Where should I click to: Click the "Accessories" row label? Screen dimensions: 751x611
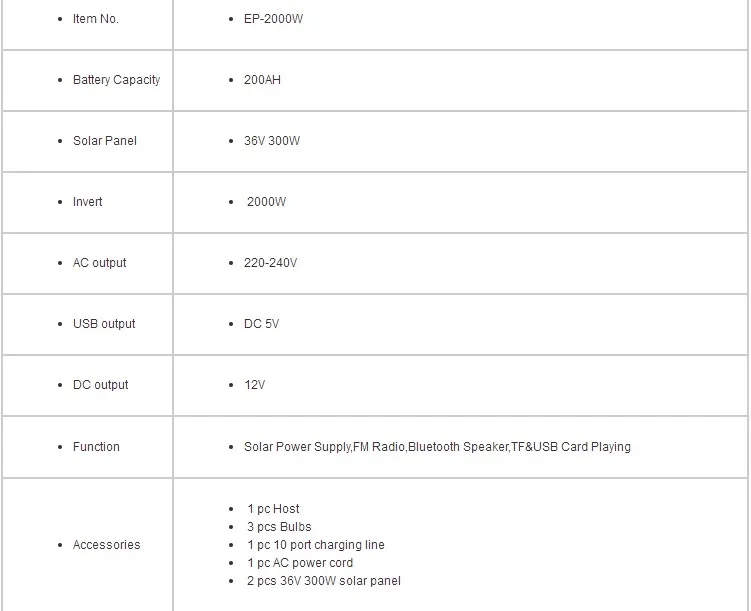(106, 545)
